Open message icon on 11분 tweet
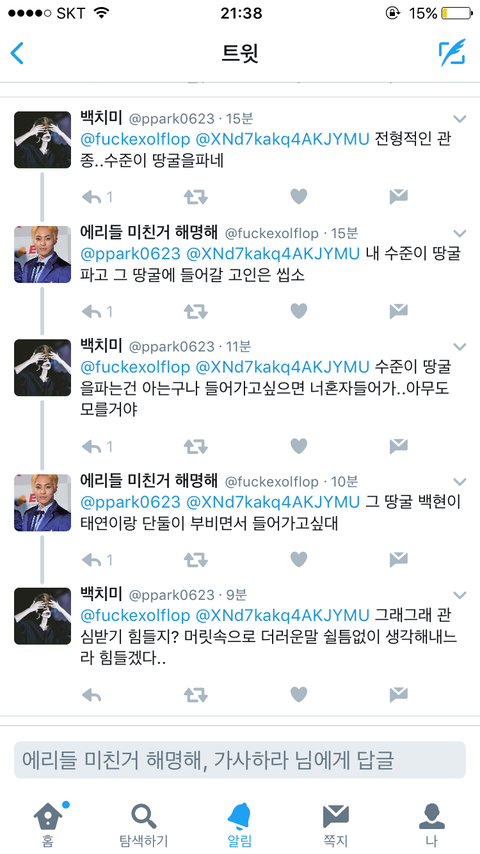 click(x=398, y=447)
